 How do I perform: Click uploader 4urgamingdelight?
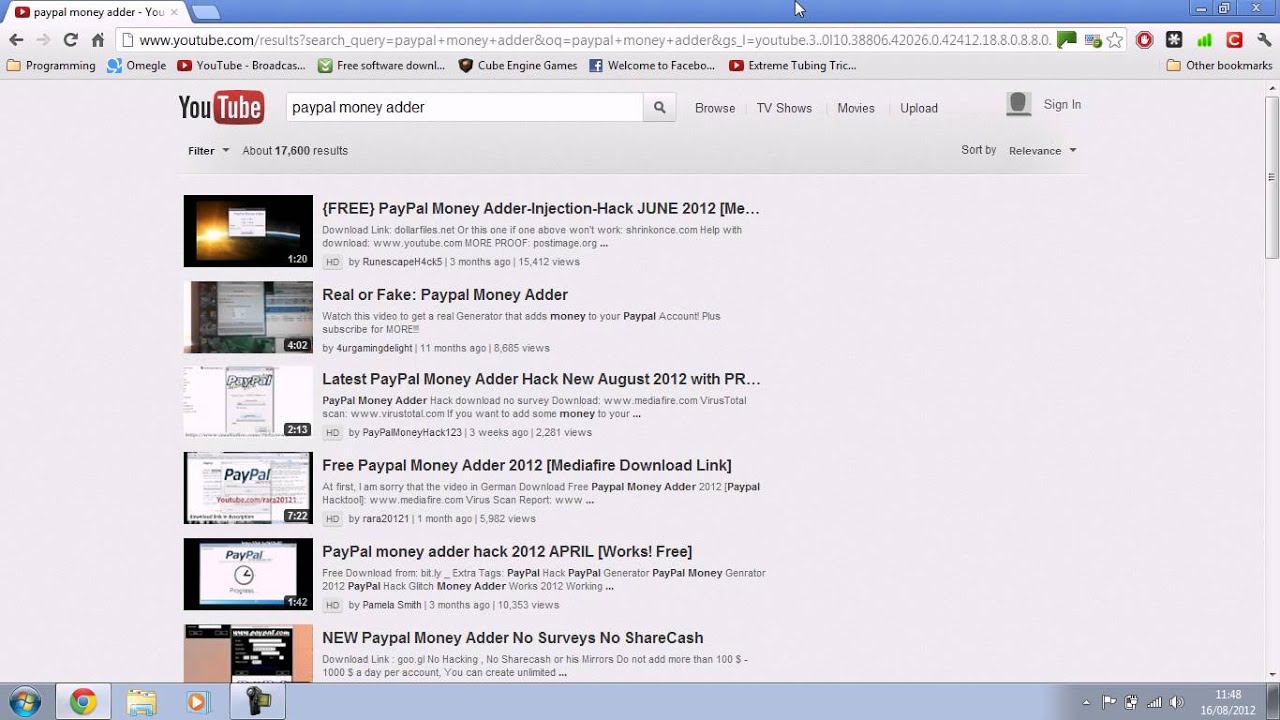(374, 348)
